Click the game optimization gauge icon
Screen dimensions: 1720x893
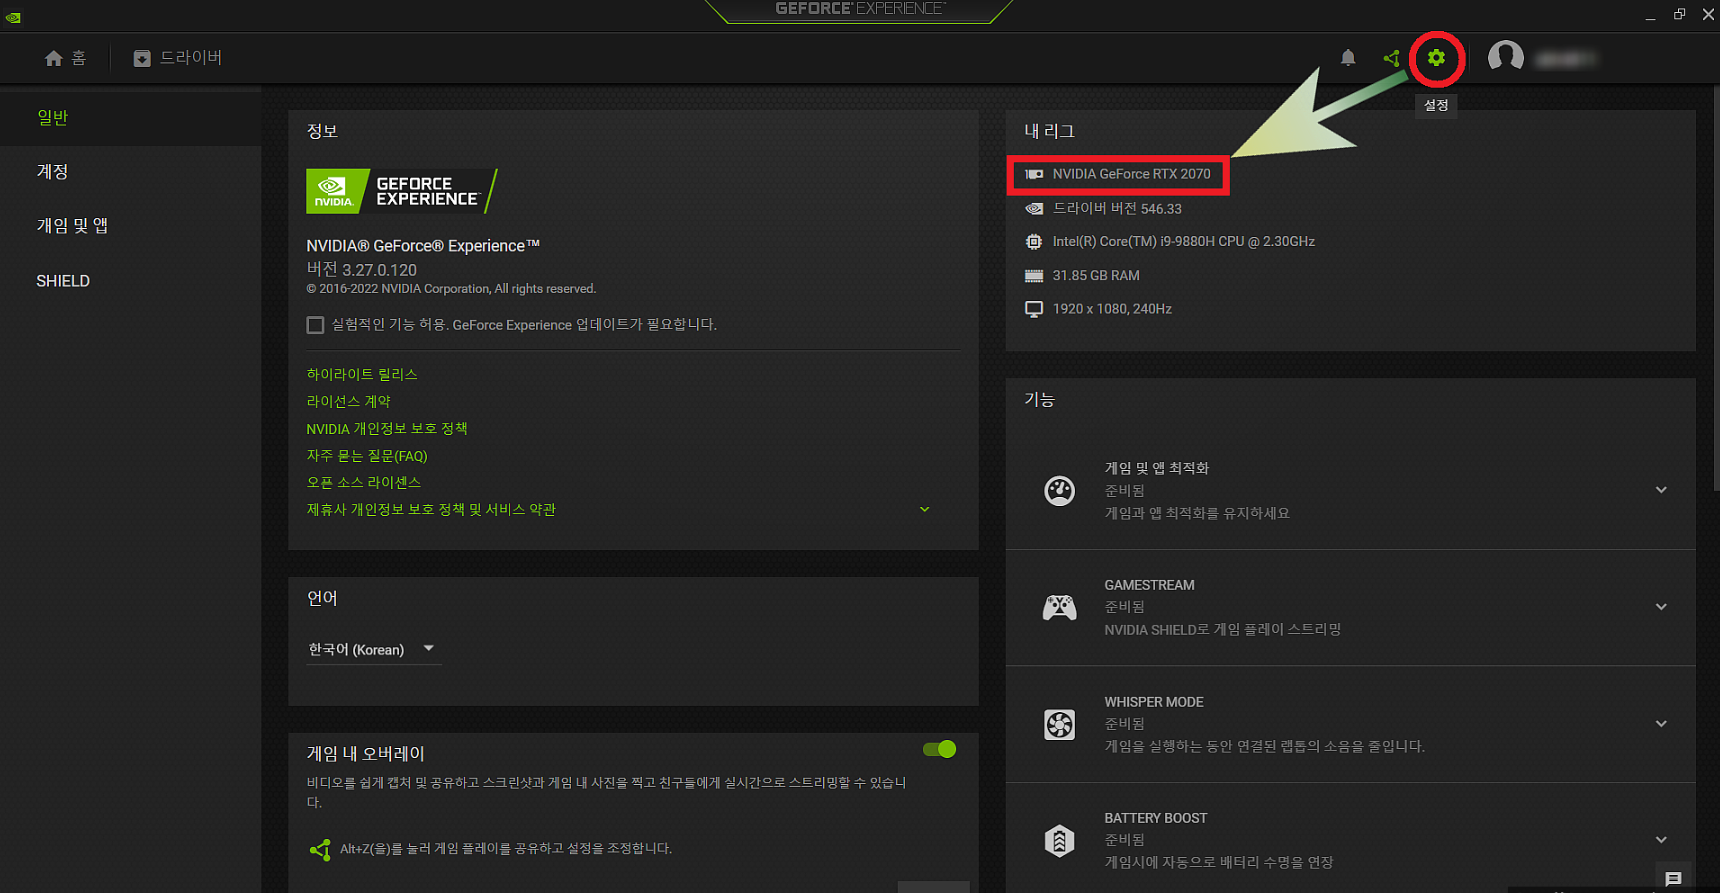1060,490
